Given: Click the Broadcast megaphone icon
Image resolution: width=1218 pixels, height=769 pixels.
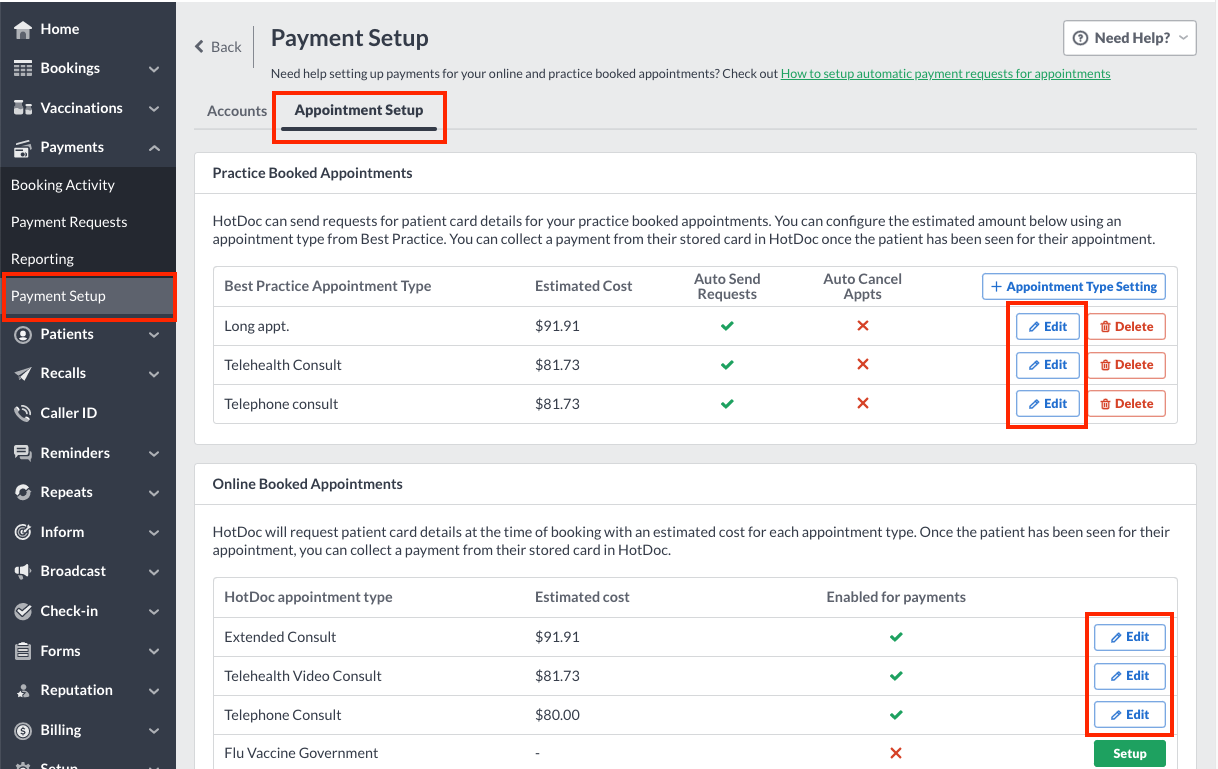Looking at the screenshot, I should (x=23, y=571).
